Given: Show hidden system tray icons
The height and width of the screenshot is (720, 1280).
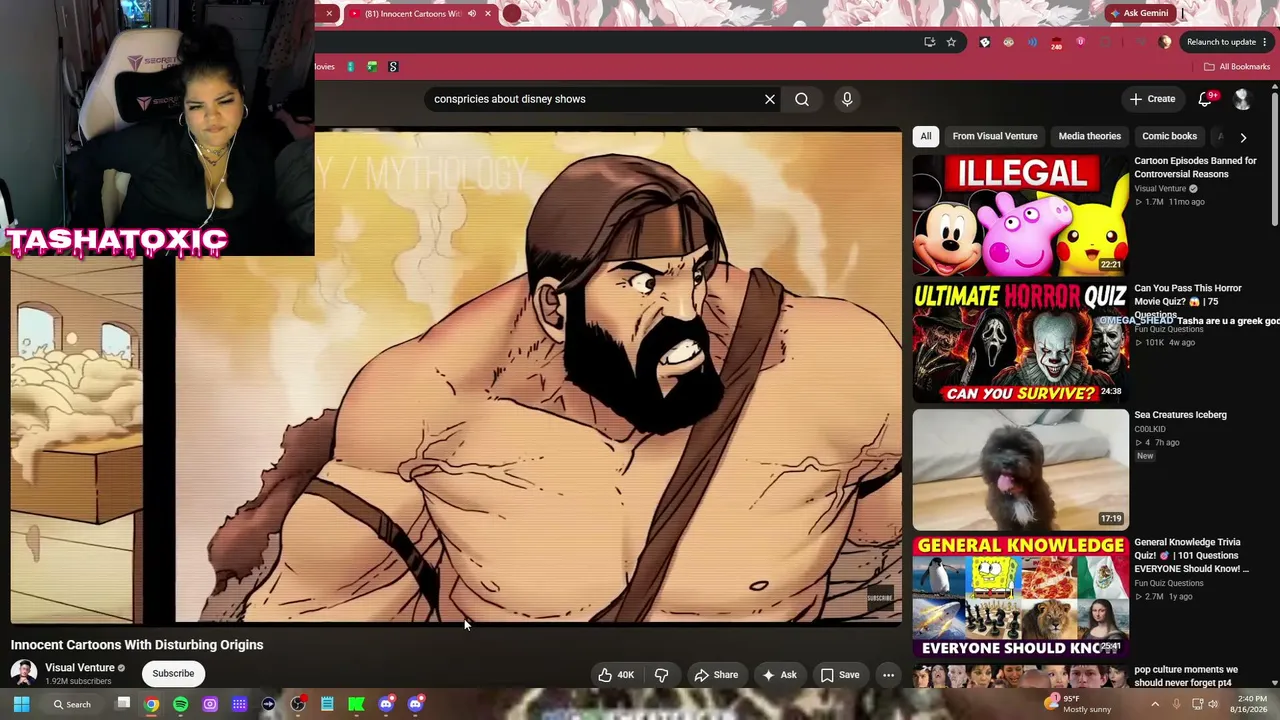Looking at the screenshot, I should [1155, 704].
